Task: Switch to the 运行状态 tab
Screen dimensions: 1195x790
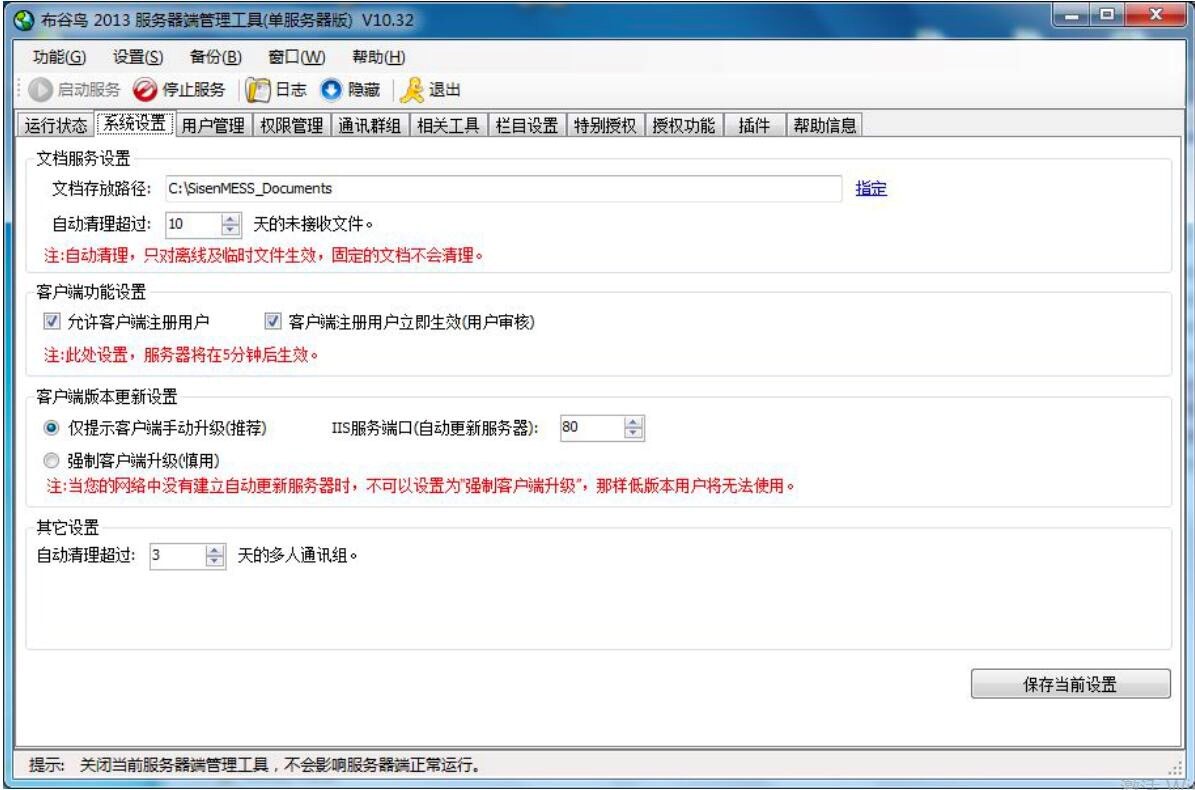Action: coord(56,126)
